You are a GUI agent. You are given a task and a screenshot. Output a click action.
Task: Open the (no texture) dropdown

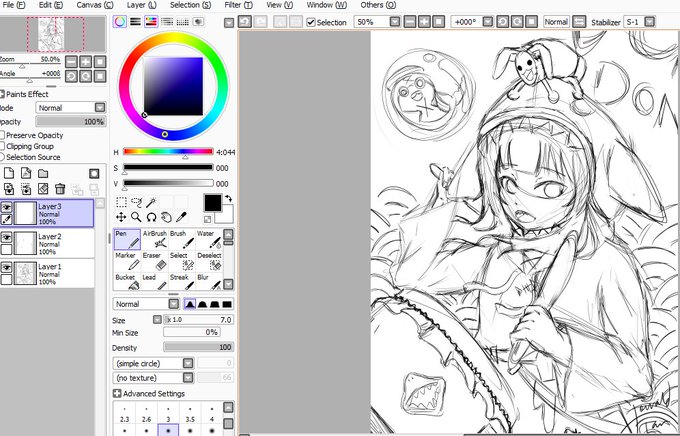[188, 378]
